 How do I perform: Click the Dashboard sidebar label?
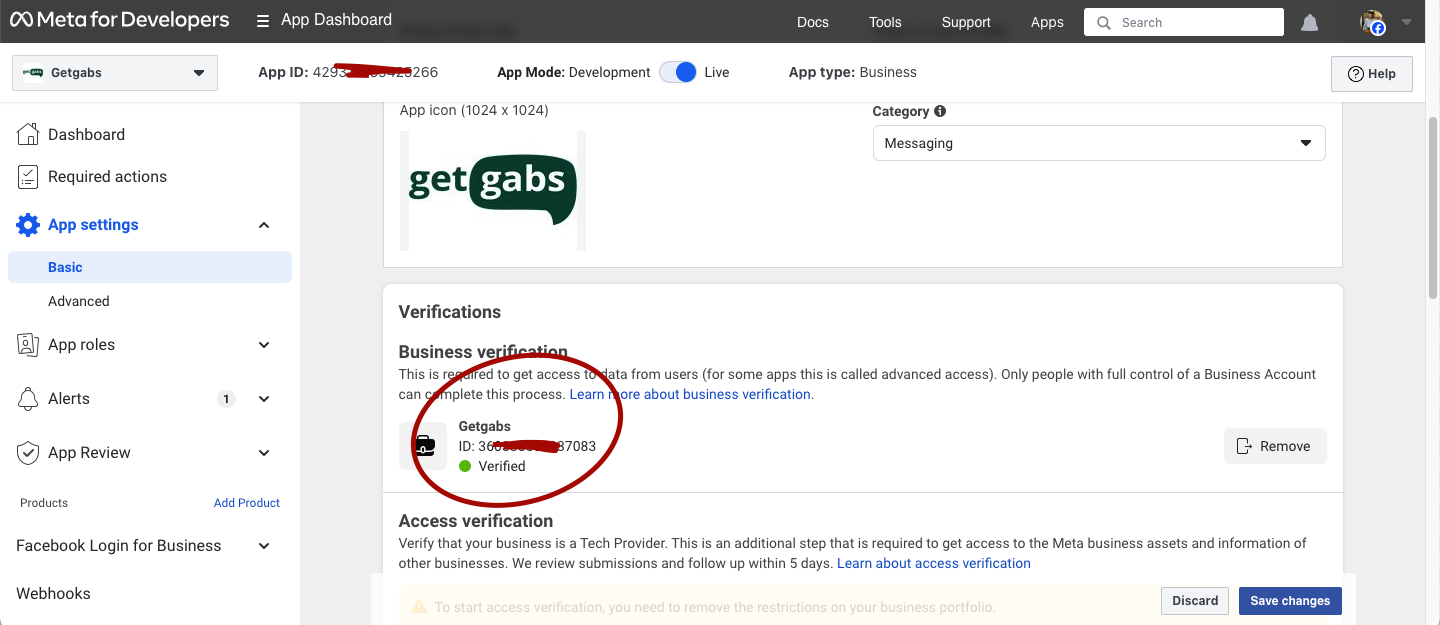[86, 134]
